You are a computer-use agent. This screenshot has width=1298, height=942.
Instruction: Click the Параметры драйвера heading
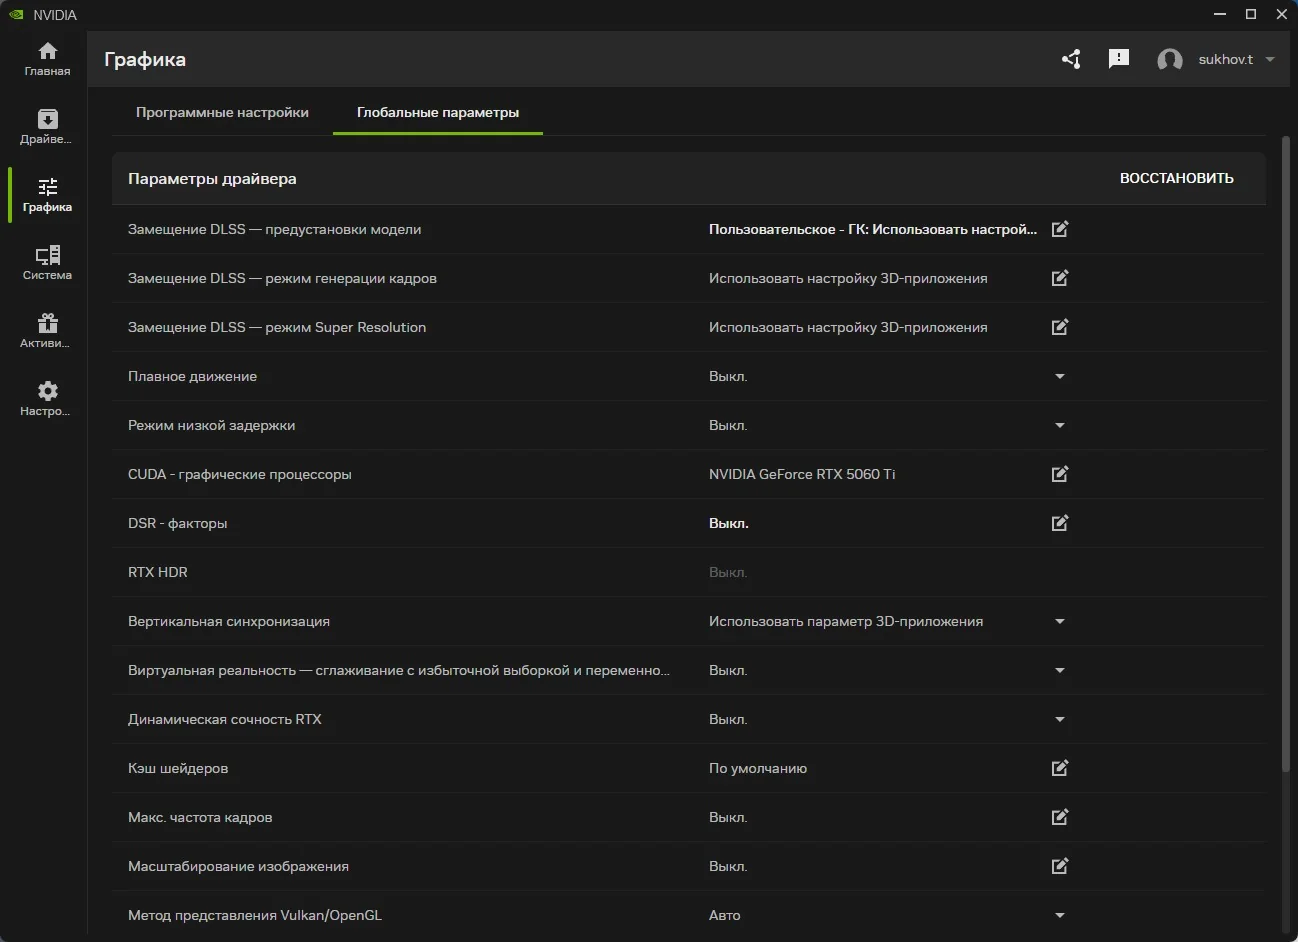click(x=212, y=178)
